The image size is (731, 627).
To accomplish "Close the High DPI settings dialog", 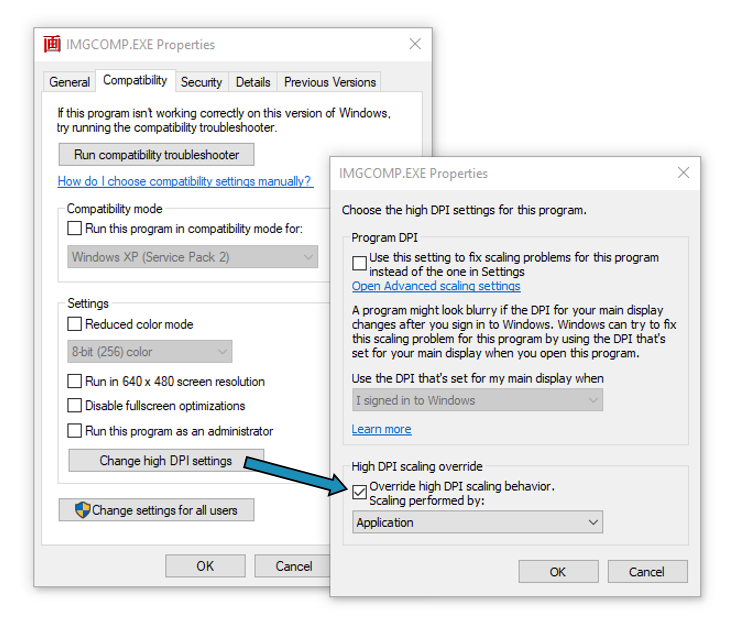I will 683,173.
